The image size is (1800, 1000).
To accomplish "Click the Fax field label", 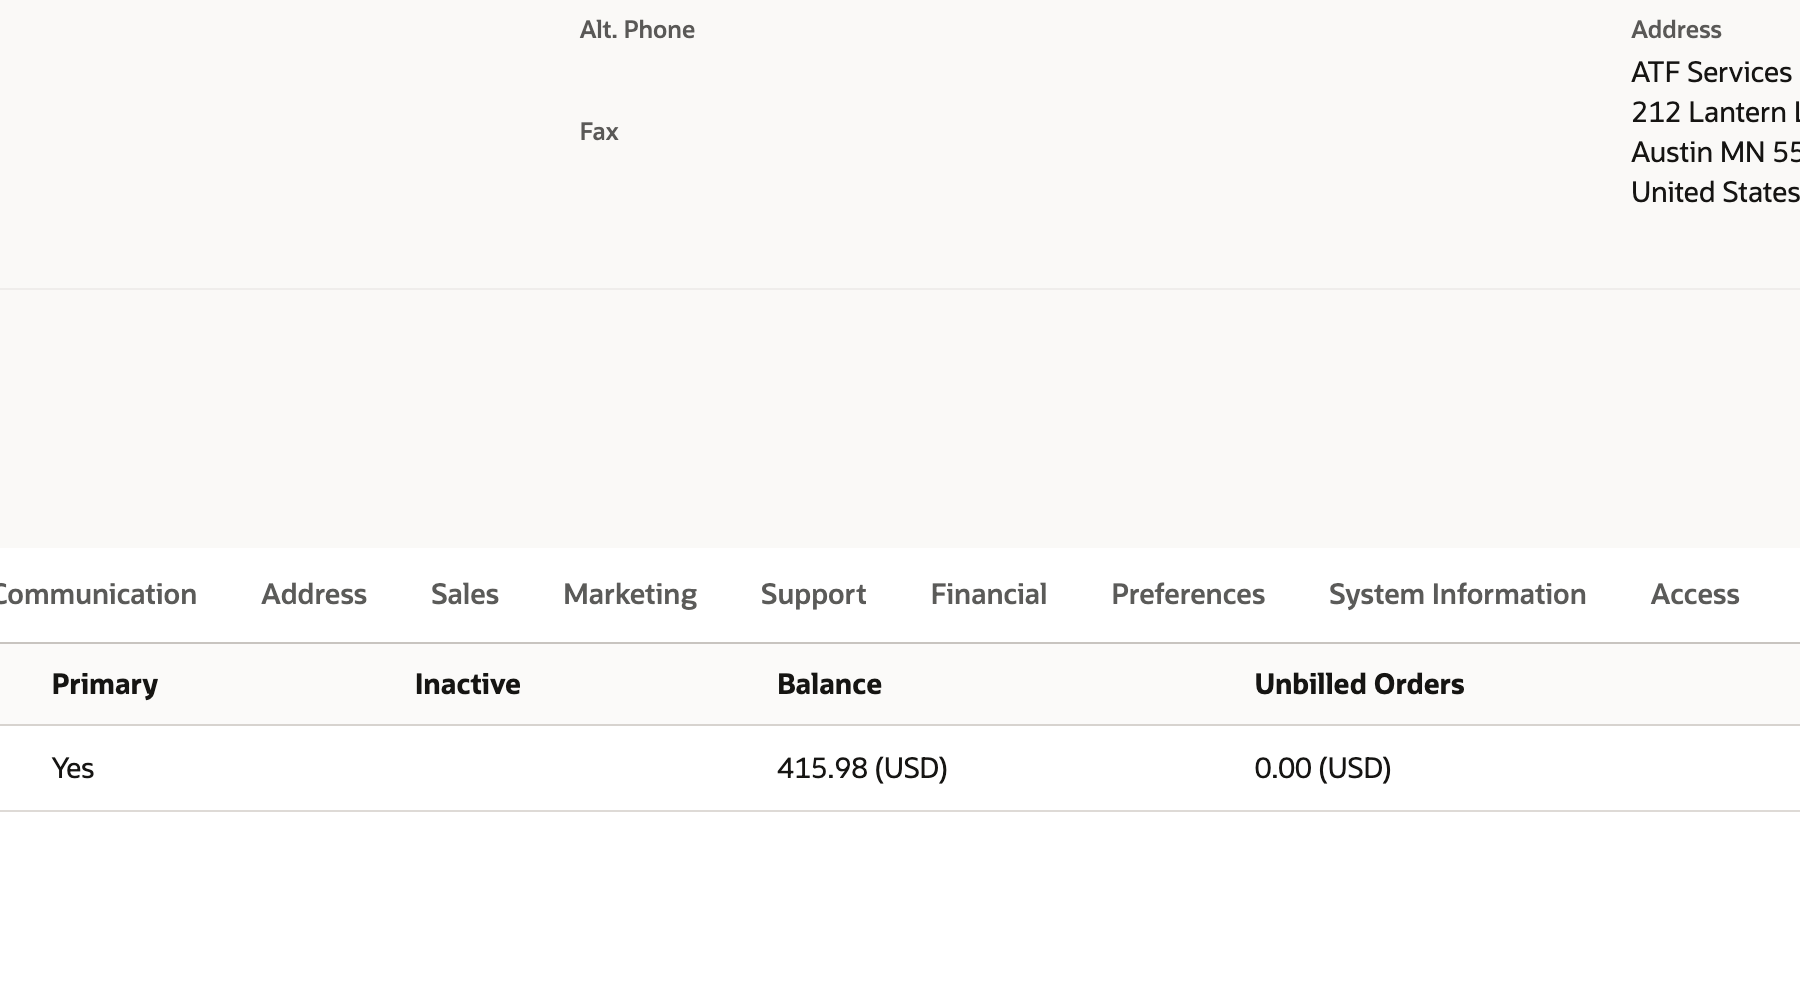I will tap(599, 132).
